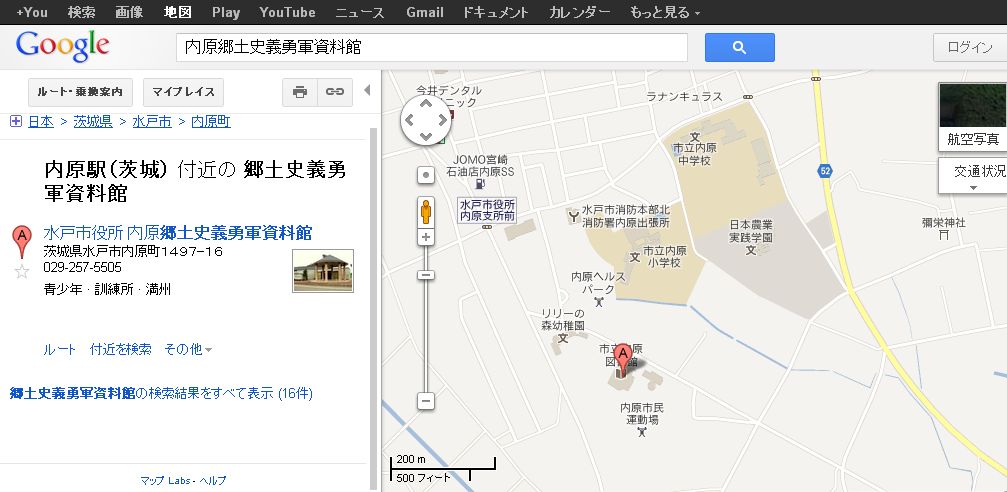
Task: Click the print icon
Action: (299, 92)
